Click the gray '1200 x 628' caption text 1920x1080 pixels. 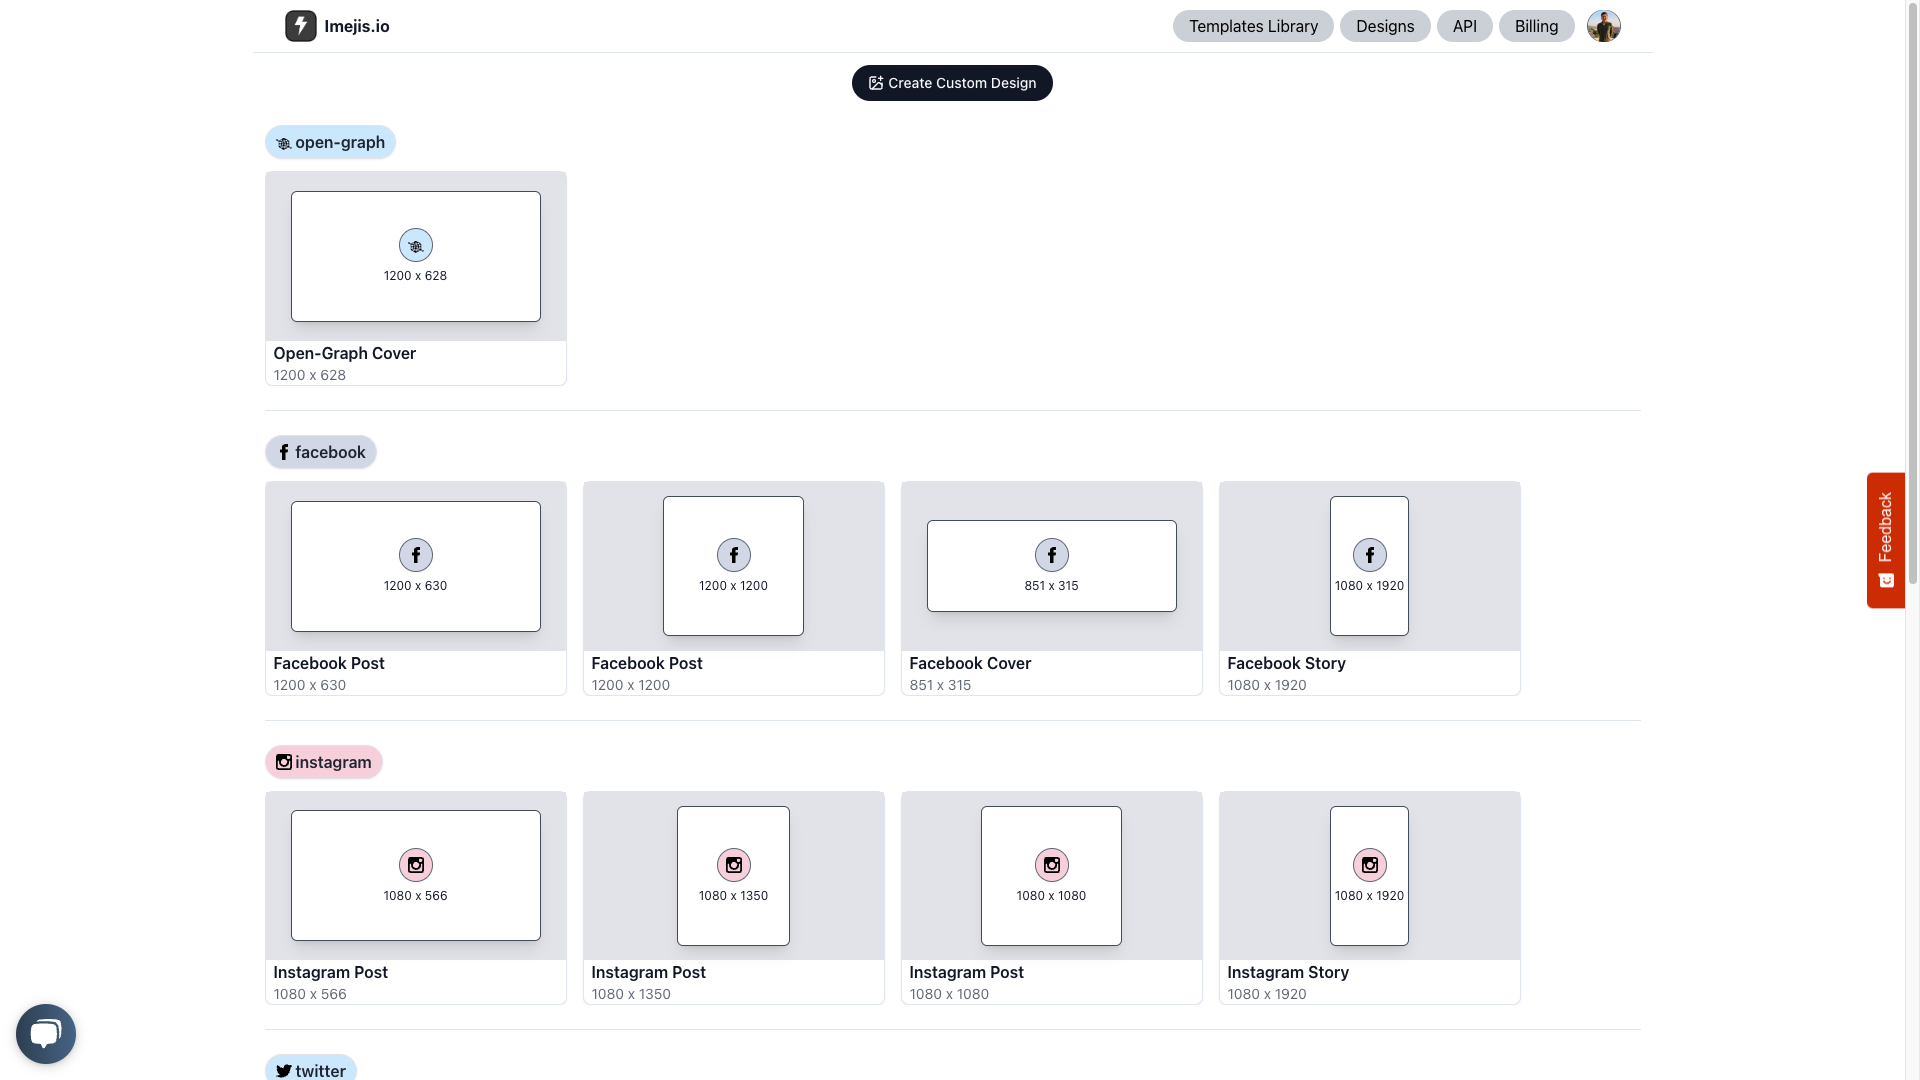point(310,375)
